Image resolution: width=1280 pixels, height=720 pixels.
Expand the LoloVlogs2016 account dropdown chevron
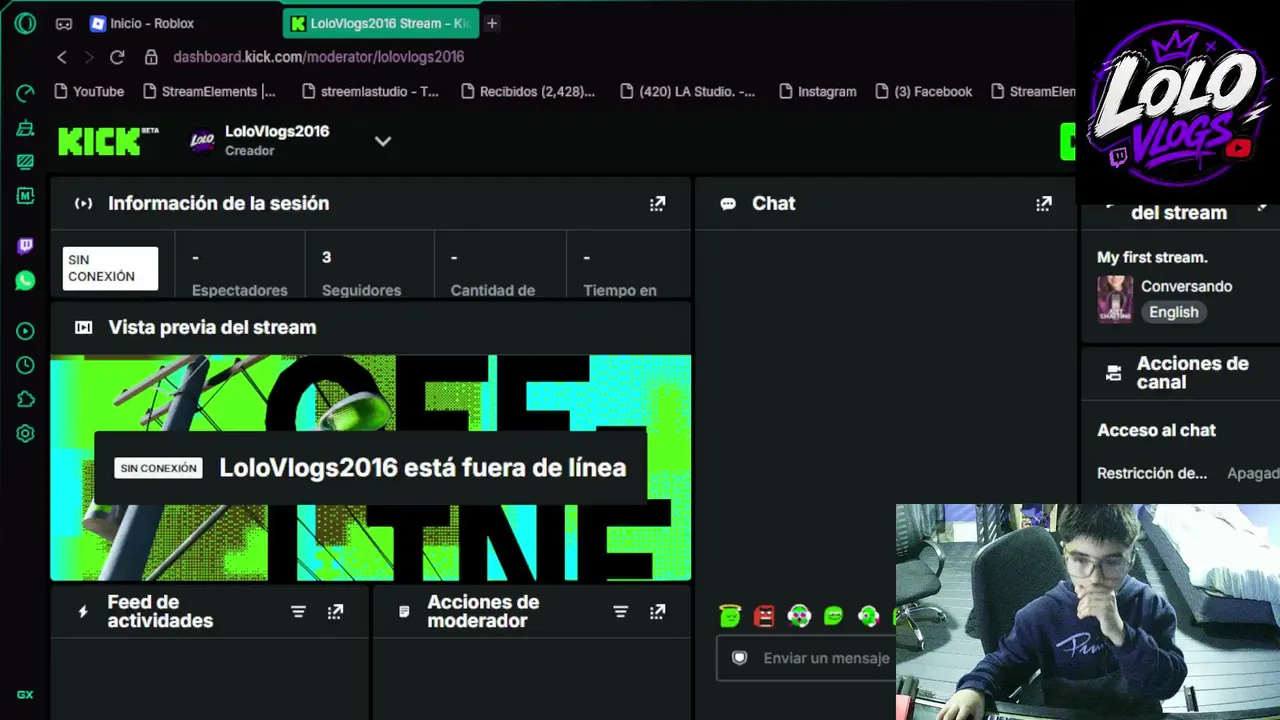point(382,141)
